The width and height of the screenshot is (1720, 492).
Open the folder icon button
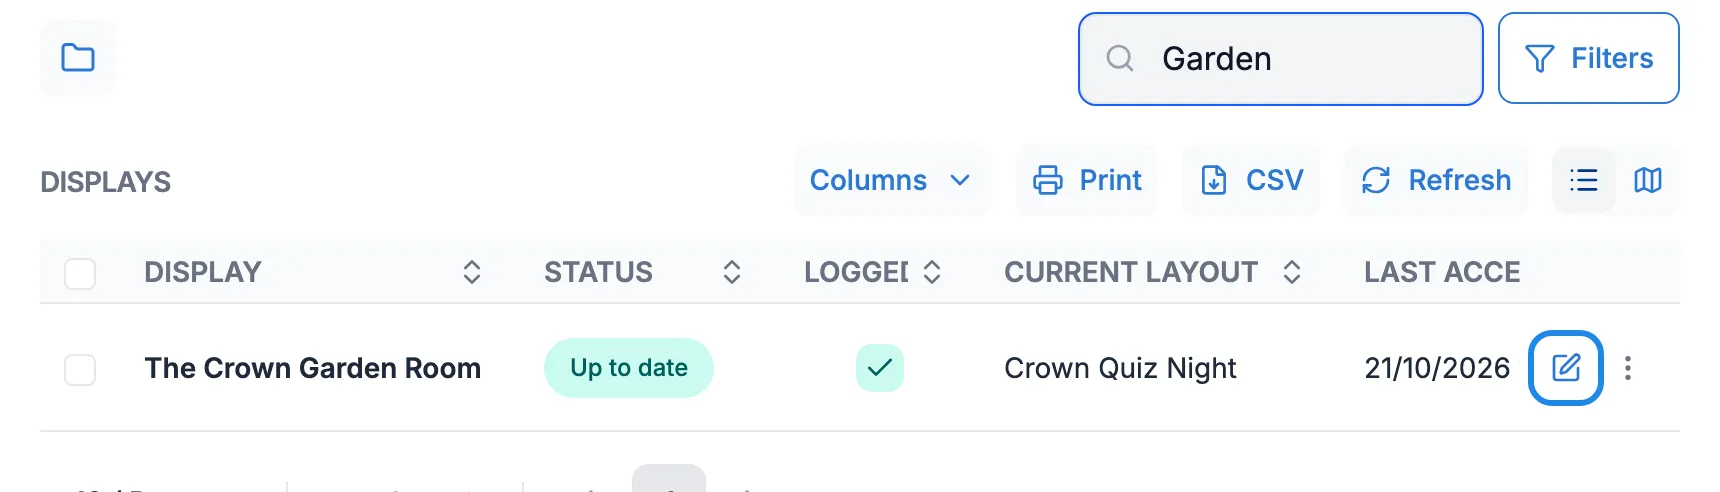click(x=78, y=58)
